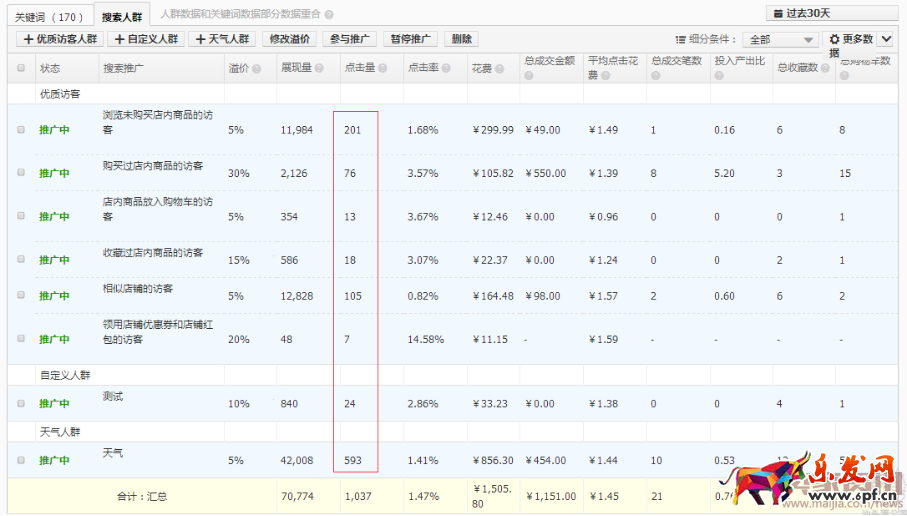Click help icon after 人群数据和关键词数据 notice
Screen dimensions: 907x516
[329, 14]
